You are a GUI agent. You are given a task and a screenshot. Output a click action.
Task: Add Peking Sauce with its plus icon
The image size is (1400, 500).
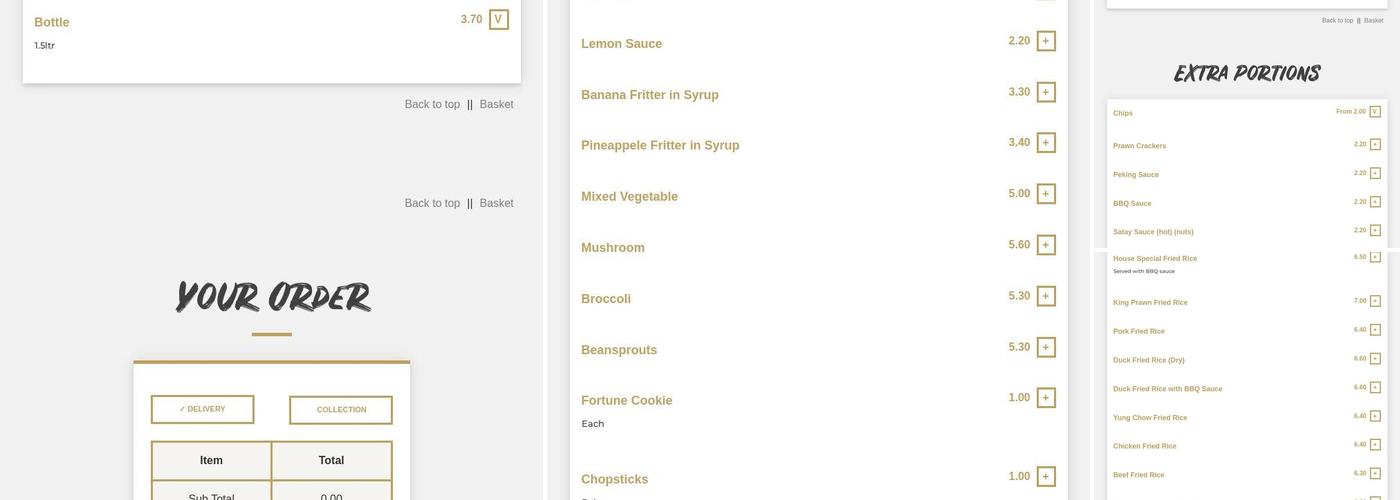1375,173
